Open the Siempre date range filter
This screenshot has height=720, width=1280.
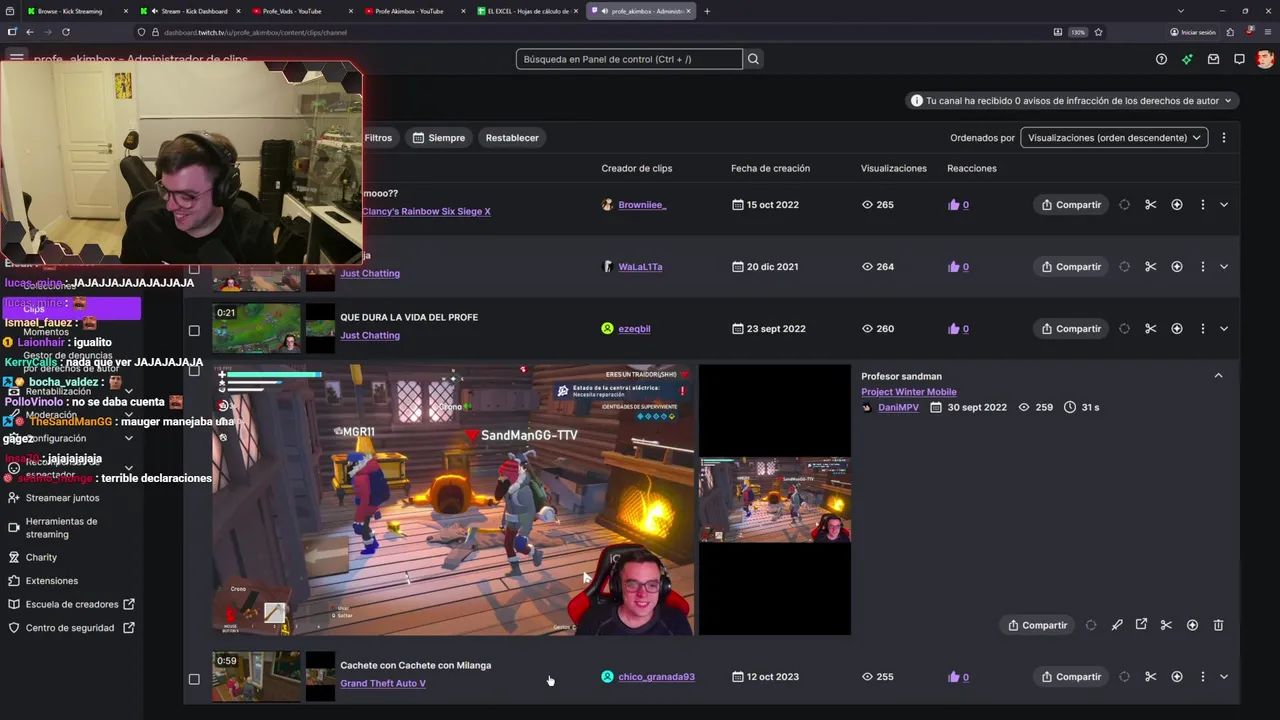click(439, 138)
